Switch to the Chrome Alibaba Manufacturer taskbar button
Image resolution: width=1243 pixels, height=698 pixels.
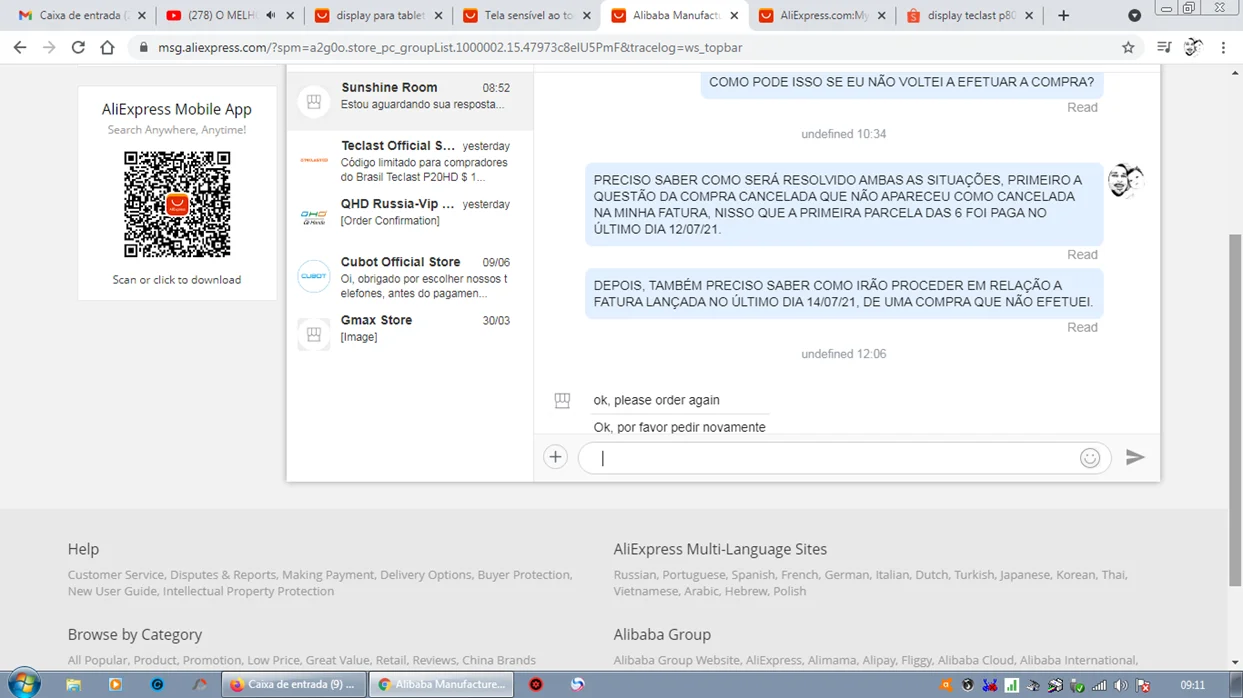point(441,685)
